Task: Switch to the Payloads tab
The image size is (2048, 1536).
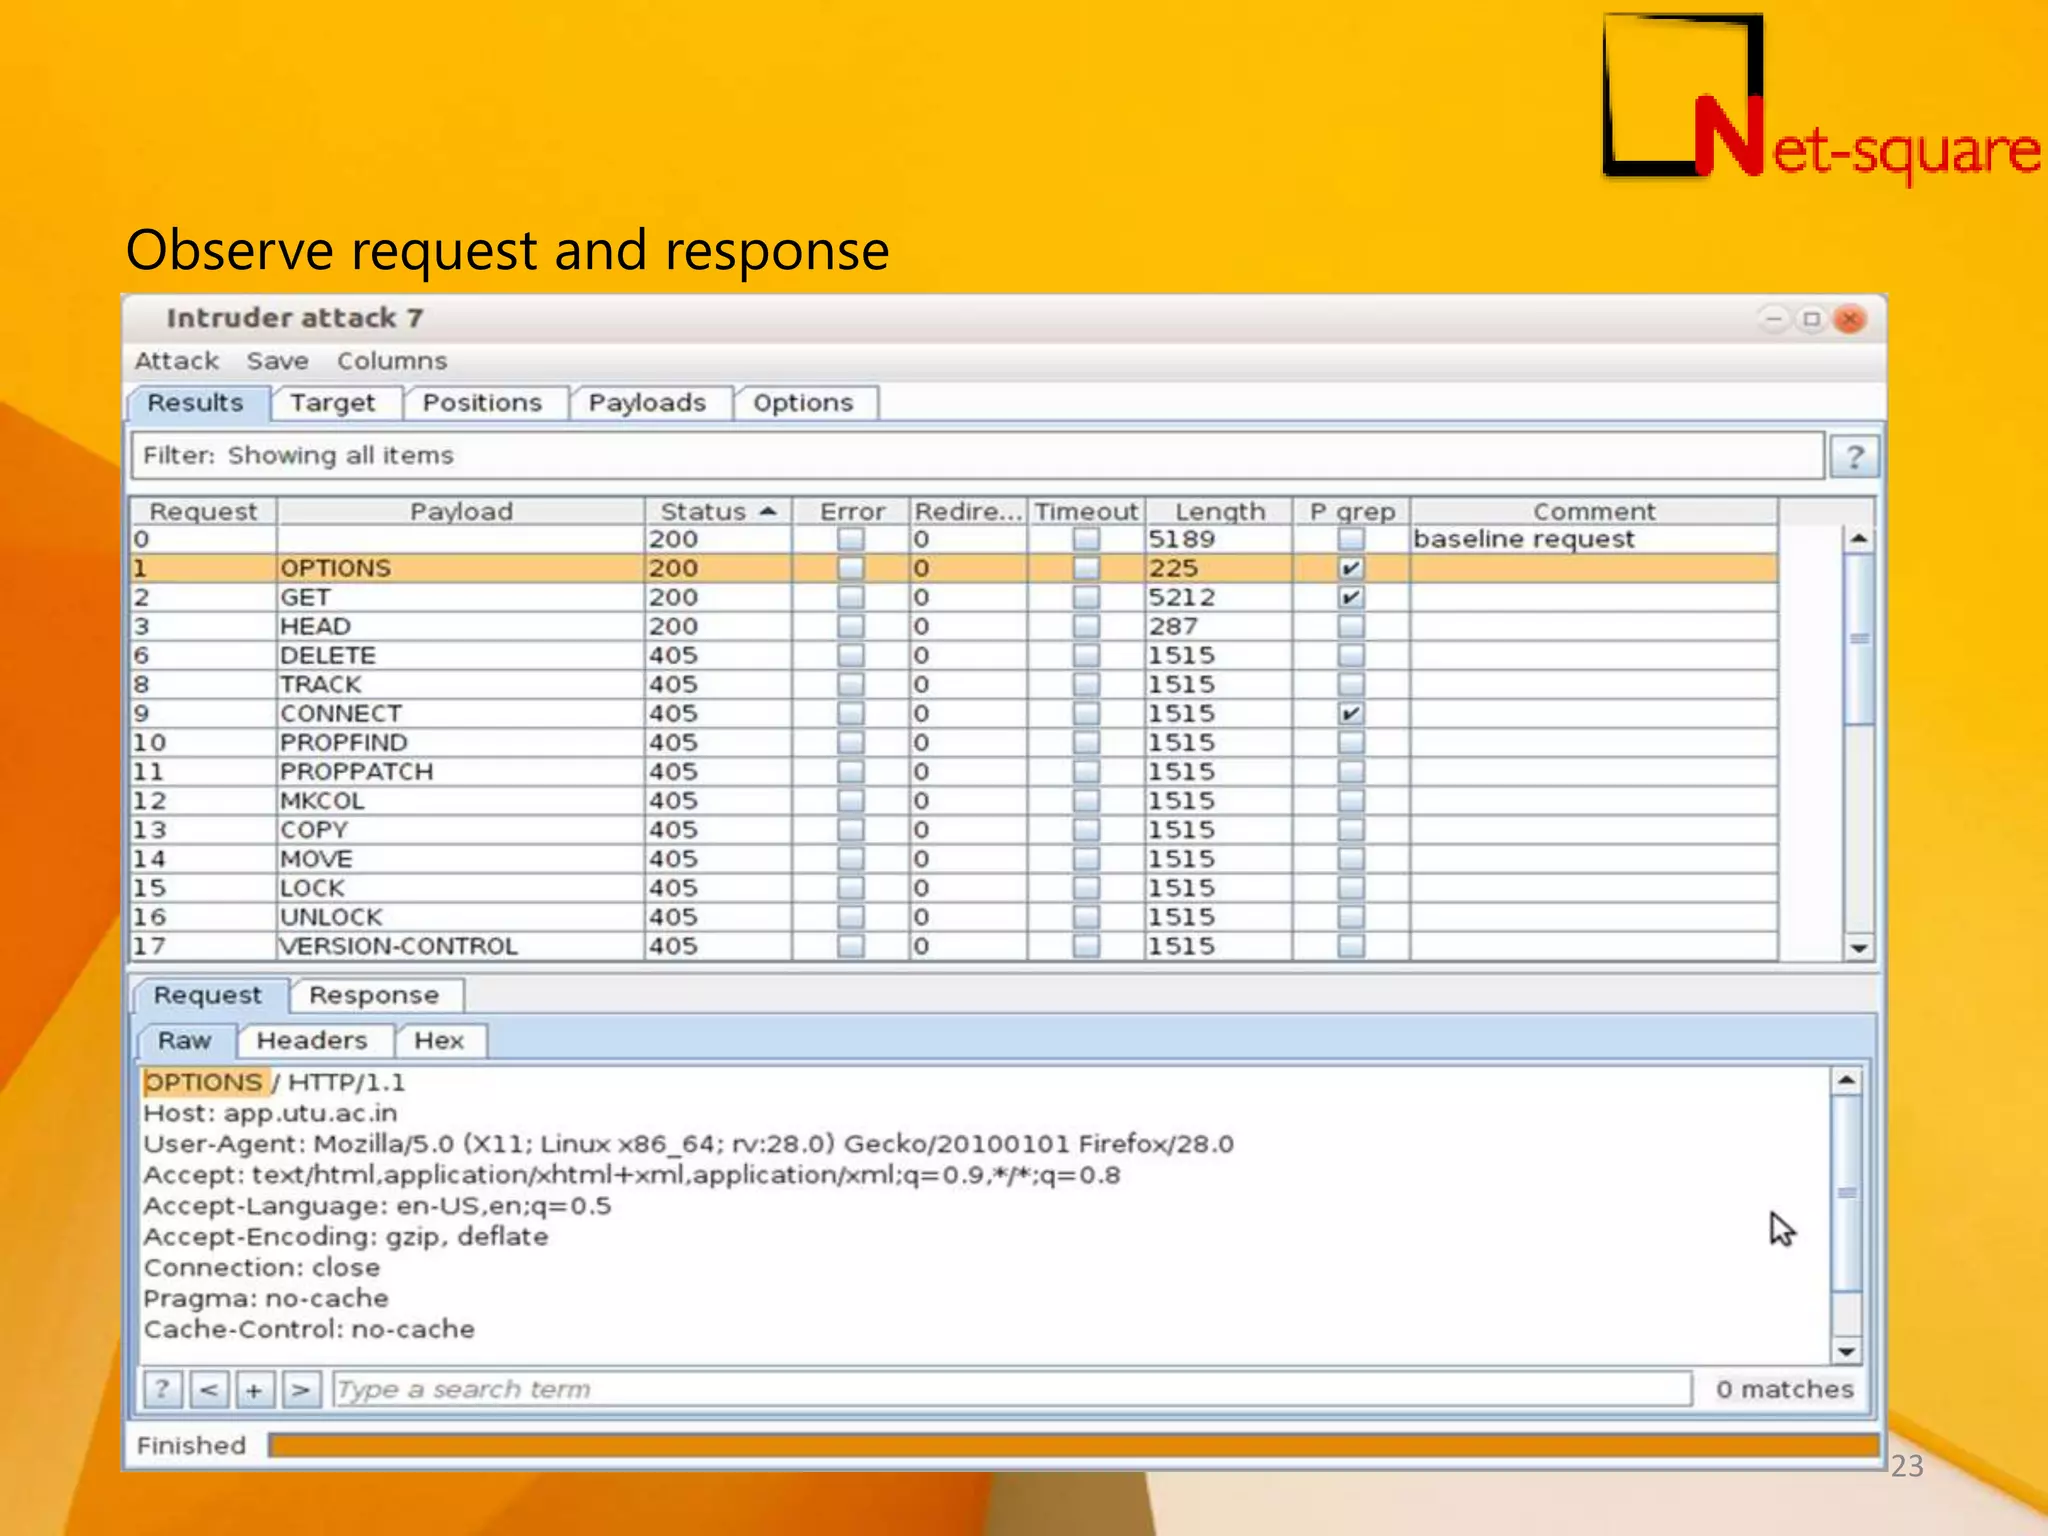Action: (x=647, y=403)
